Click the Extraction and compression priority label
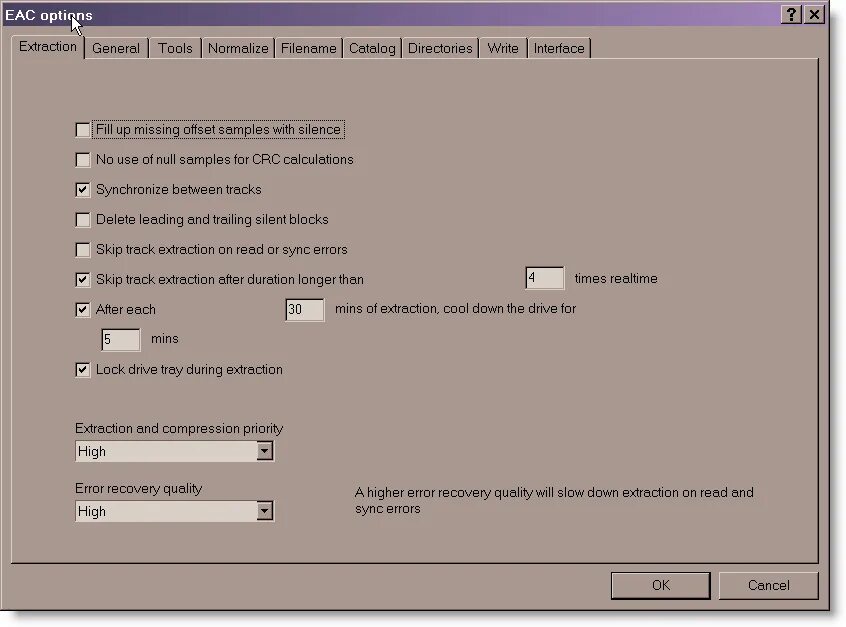846x627 pixels. coord(179,428)
